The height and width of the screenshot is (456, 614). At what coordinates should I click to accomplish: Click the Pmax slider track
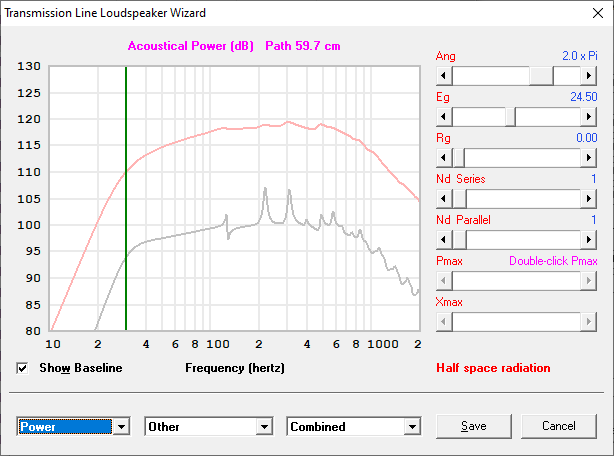(x=516, y=281)
